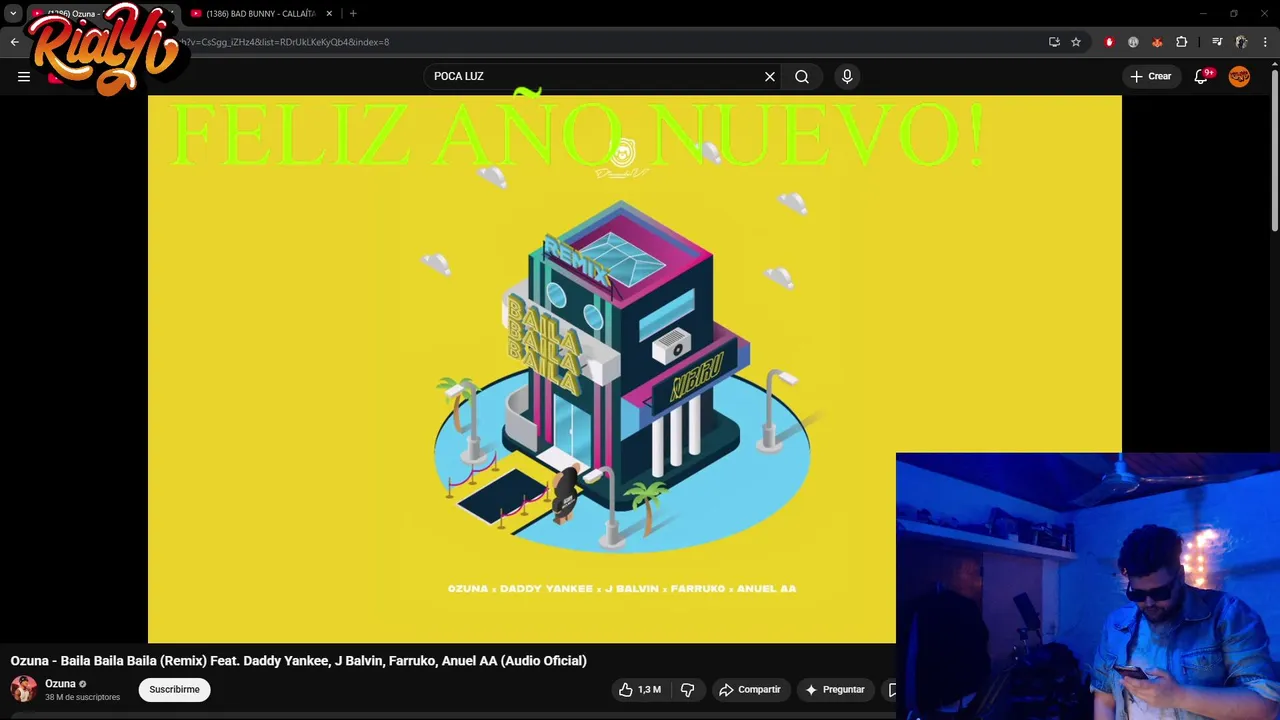
Task: Click the Crear button
Action: point(1151,76)
